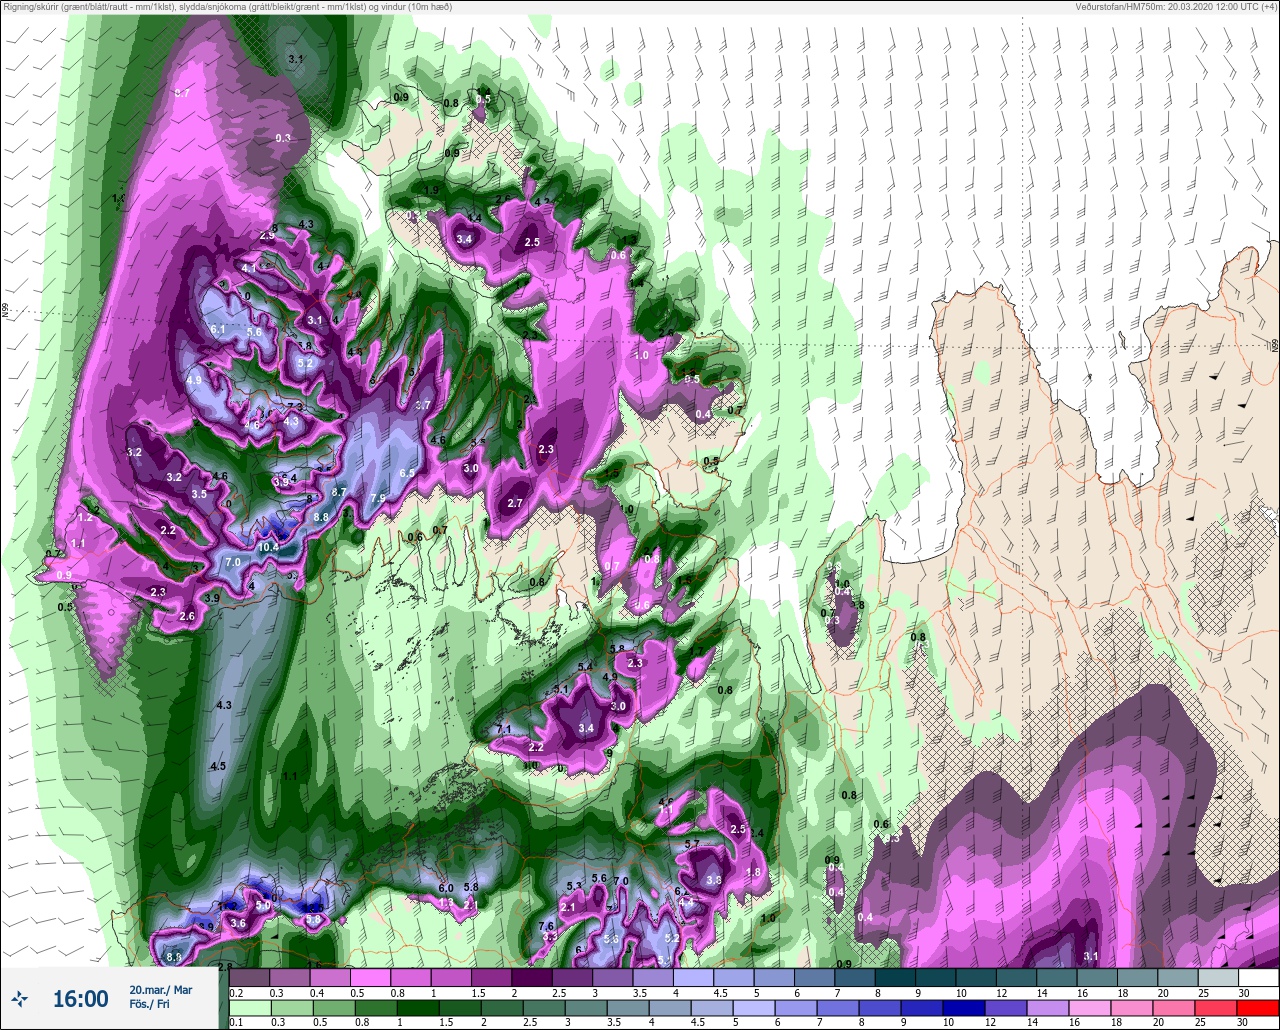Select the dark purple swatch between 2 and 2.5, upper legend
This screenshot has width=1280, height=1030.
531,977
